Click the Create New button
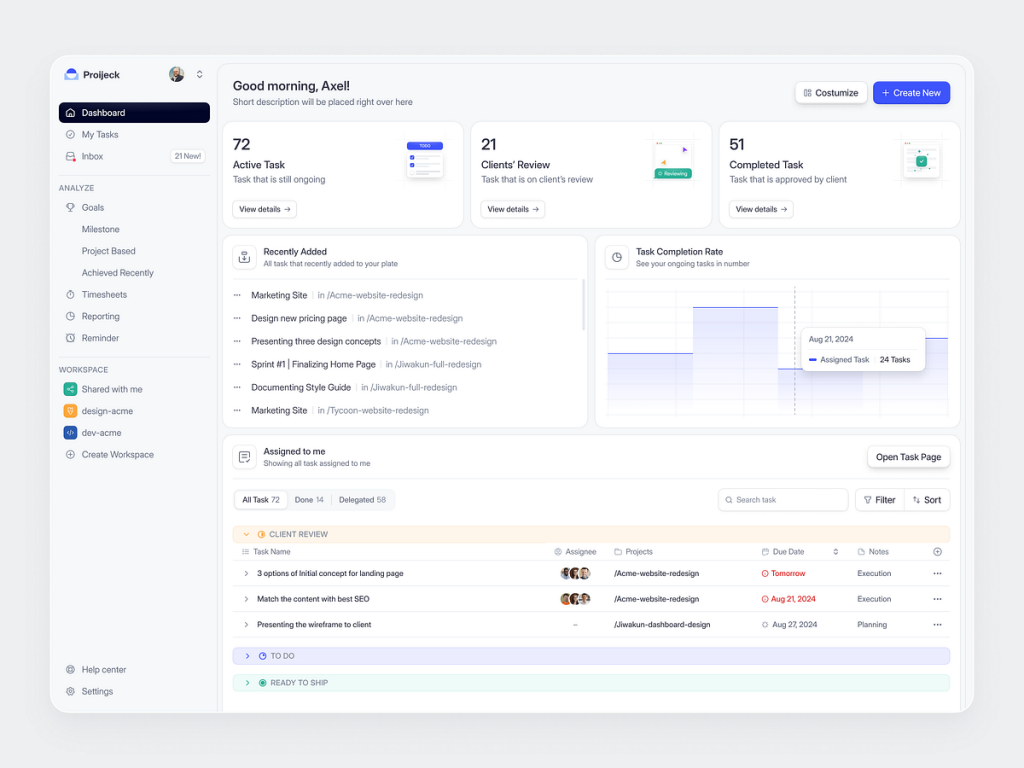 coord(911,93)
